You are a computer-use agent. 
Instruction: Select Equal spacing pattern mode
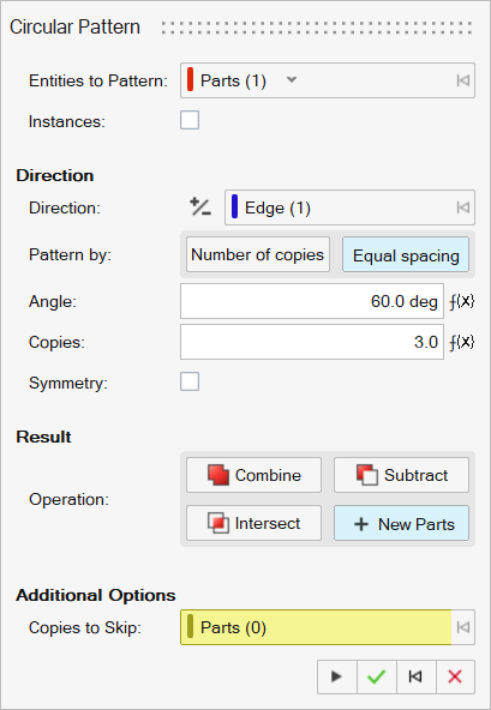pyautogui.click(x=405, y=254)
